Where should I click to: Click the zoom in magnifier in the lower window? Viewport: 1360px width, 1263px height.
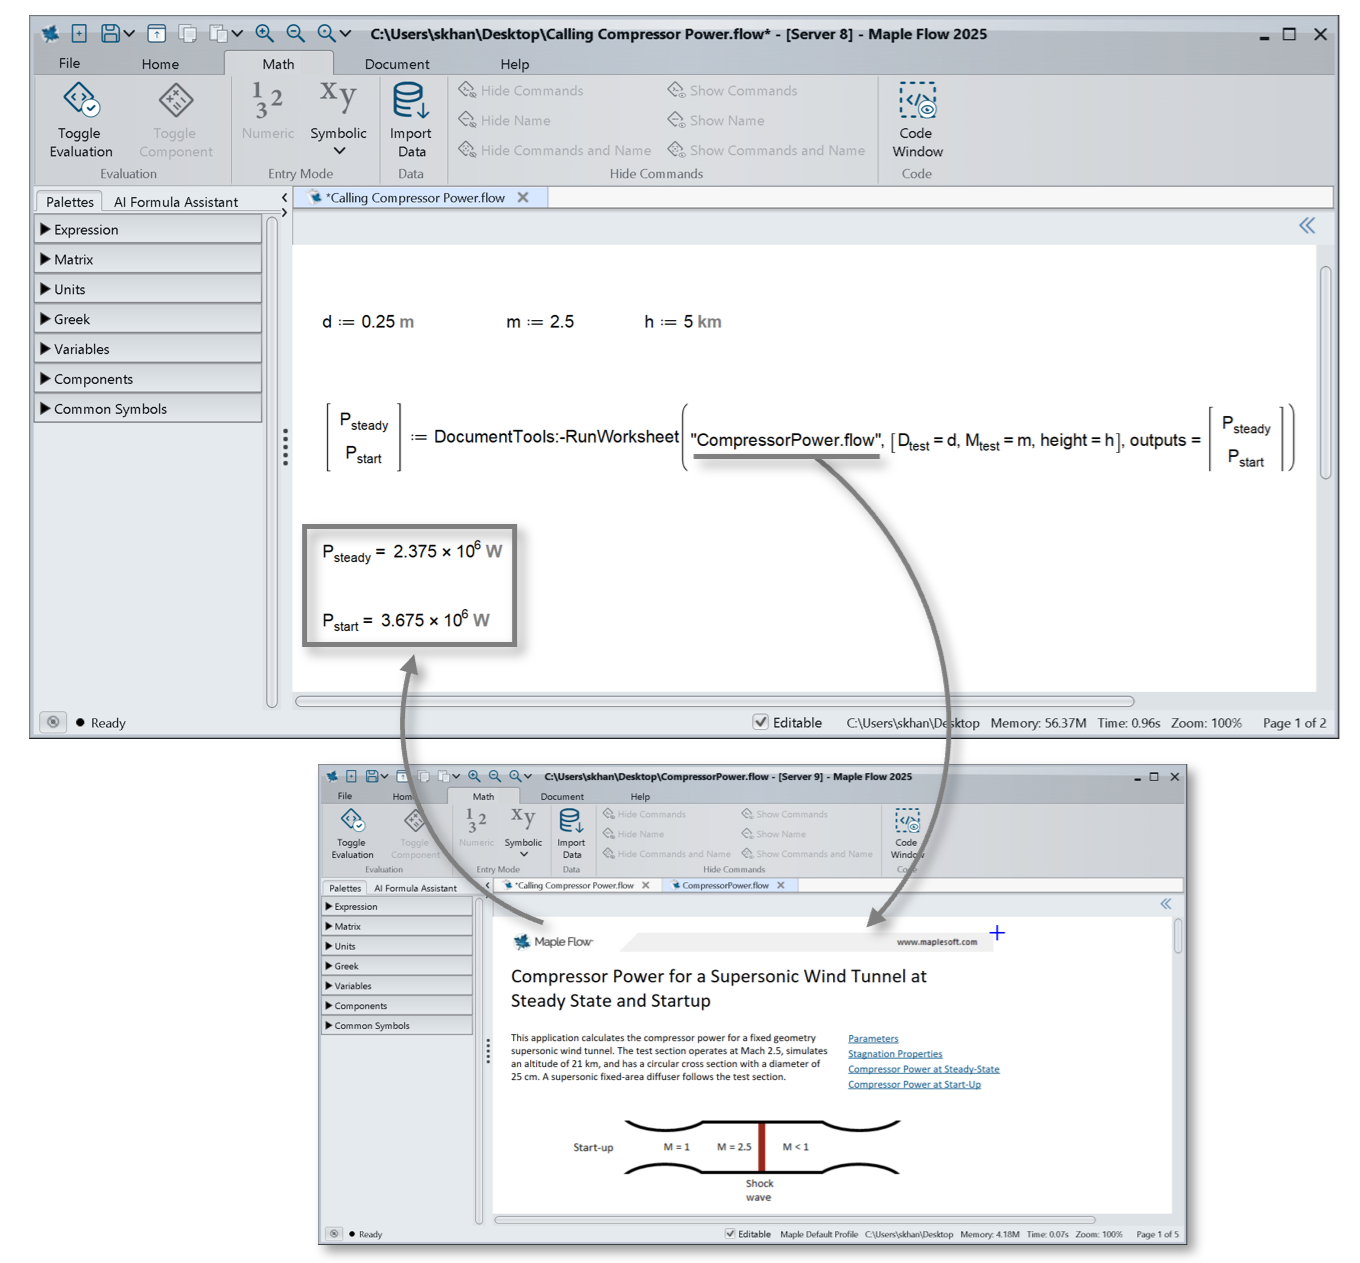[474, 776]
